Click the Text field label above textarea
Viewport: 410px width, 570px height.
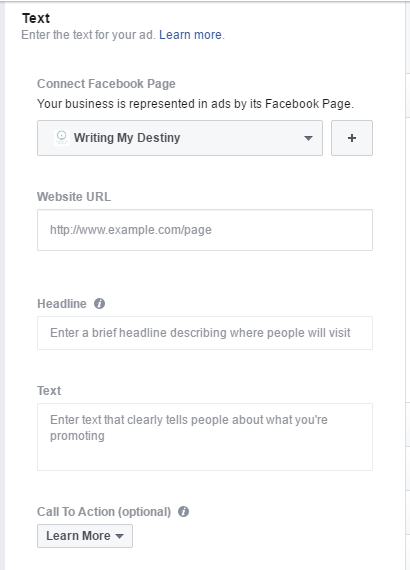(49, 391)
